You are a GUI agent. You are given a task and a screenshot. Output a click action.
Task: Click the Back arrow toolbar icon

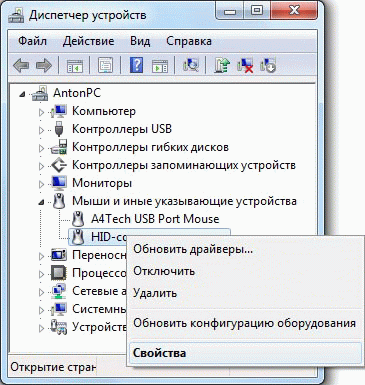(21, 65)
